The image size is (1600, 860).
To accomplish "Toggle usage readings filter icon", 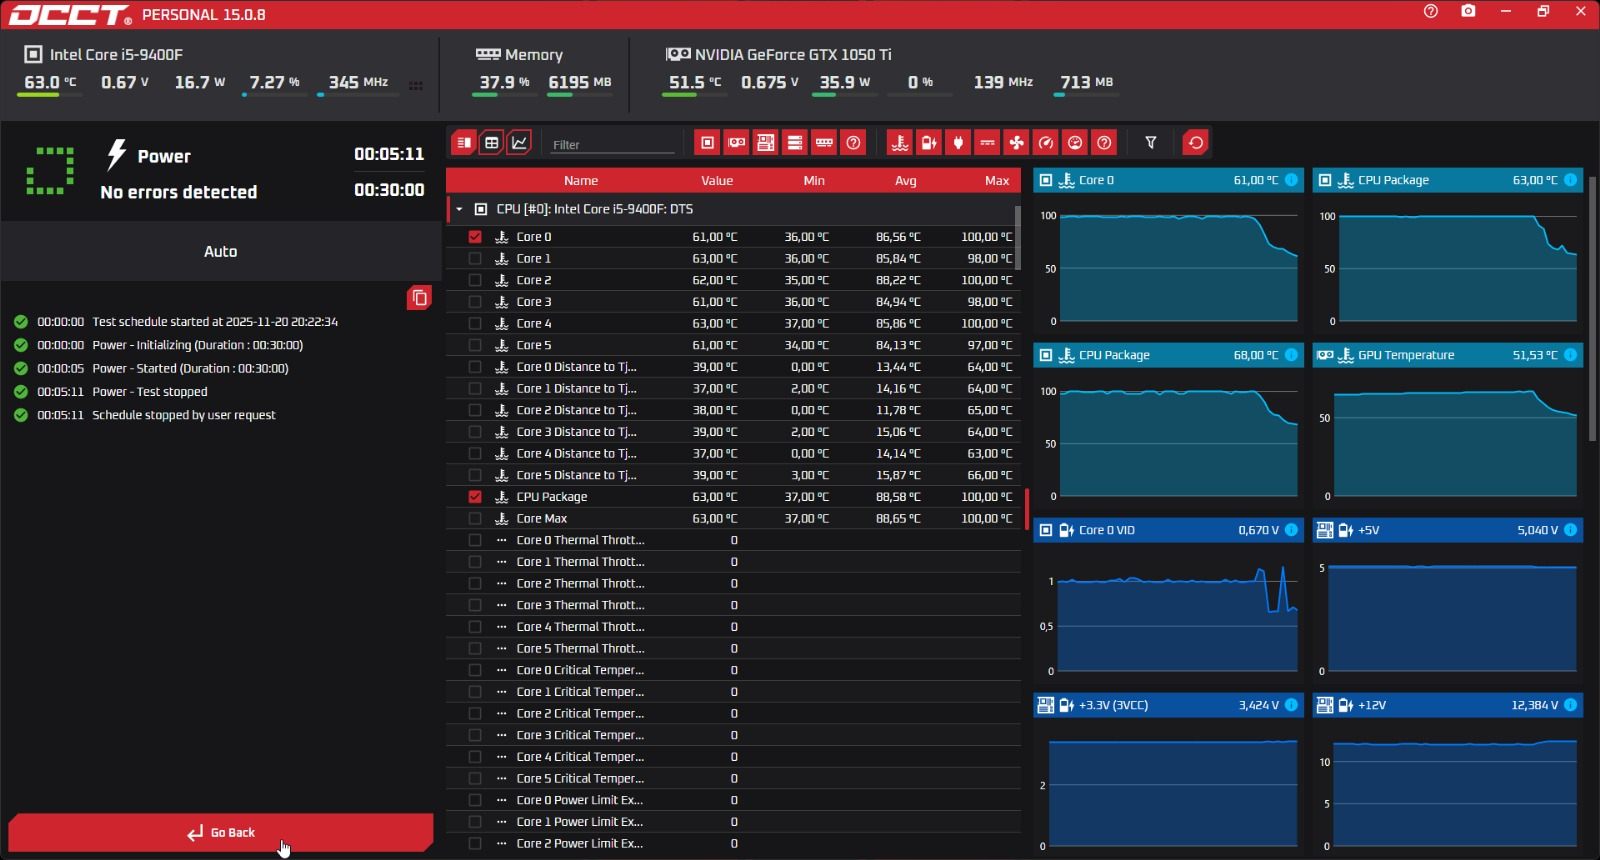I will (1075, 143).
